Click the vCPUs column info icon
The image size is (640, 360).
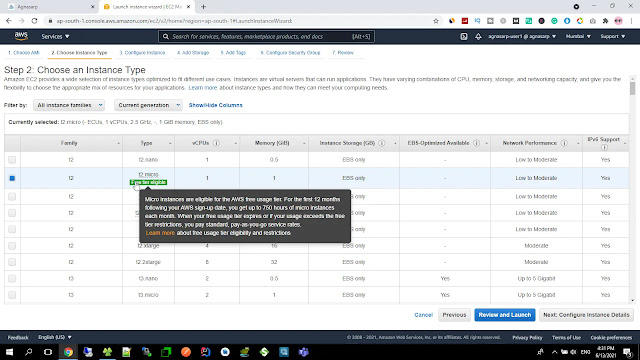click(x=216, y=143)
